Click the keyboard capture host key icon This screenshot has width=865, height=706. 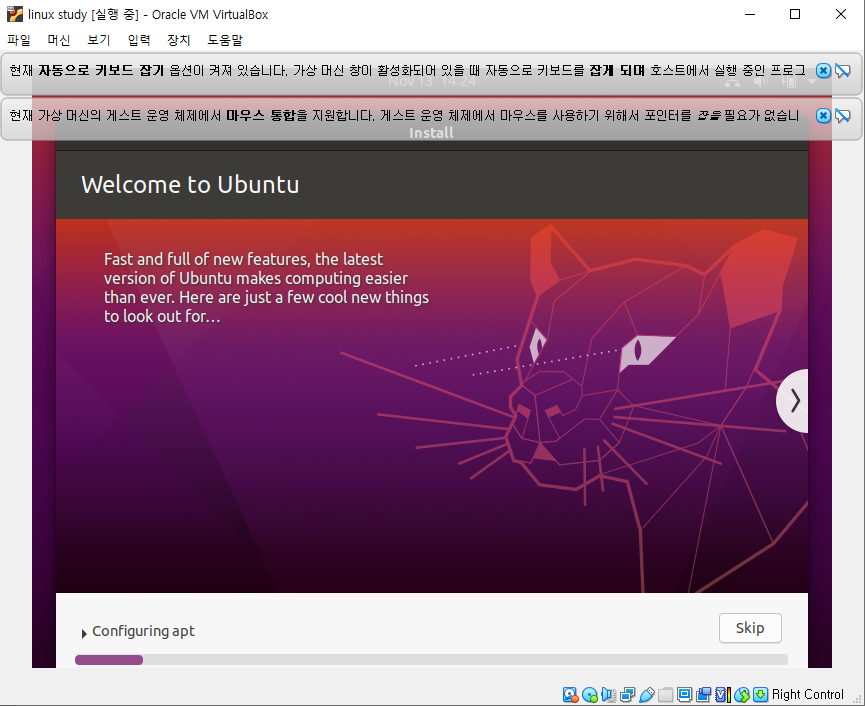coord(761,694)
